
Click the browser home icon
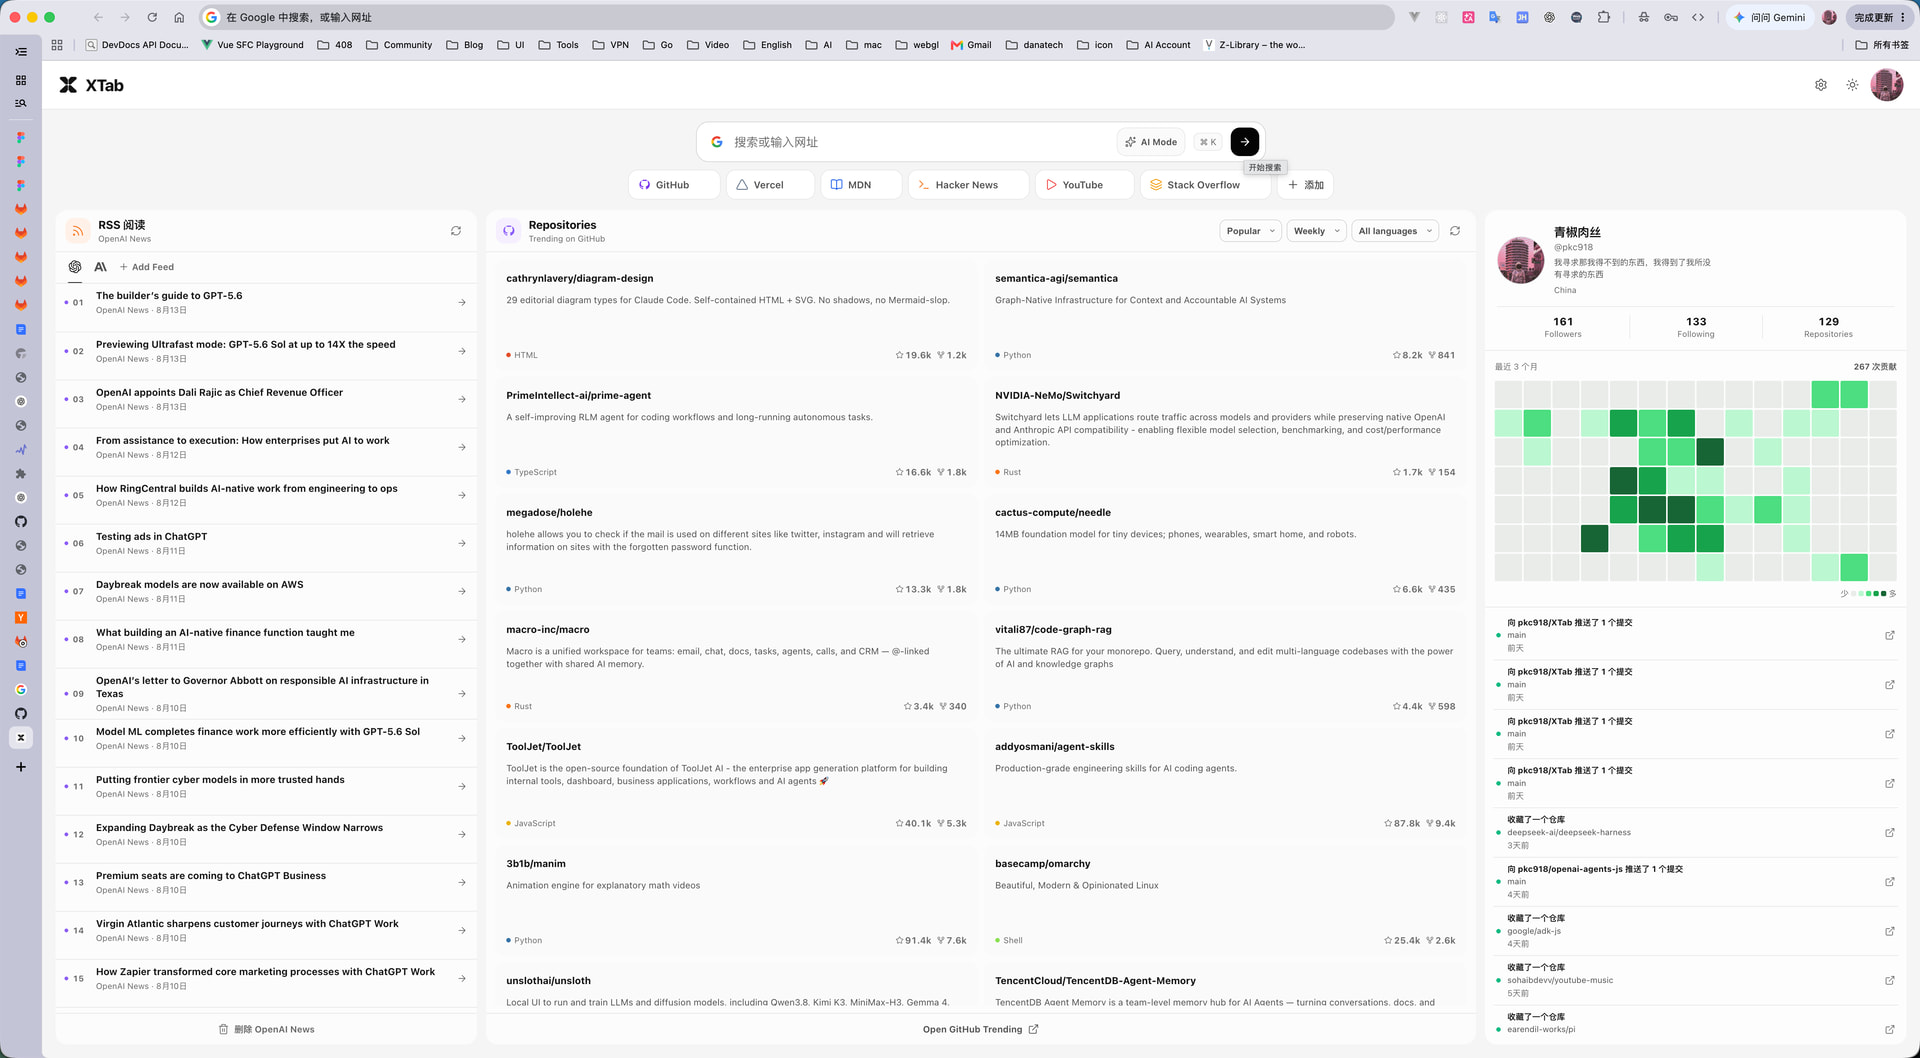click(179, 17)
